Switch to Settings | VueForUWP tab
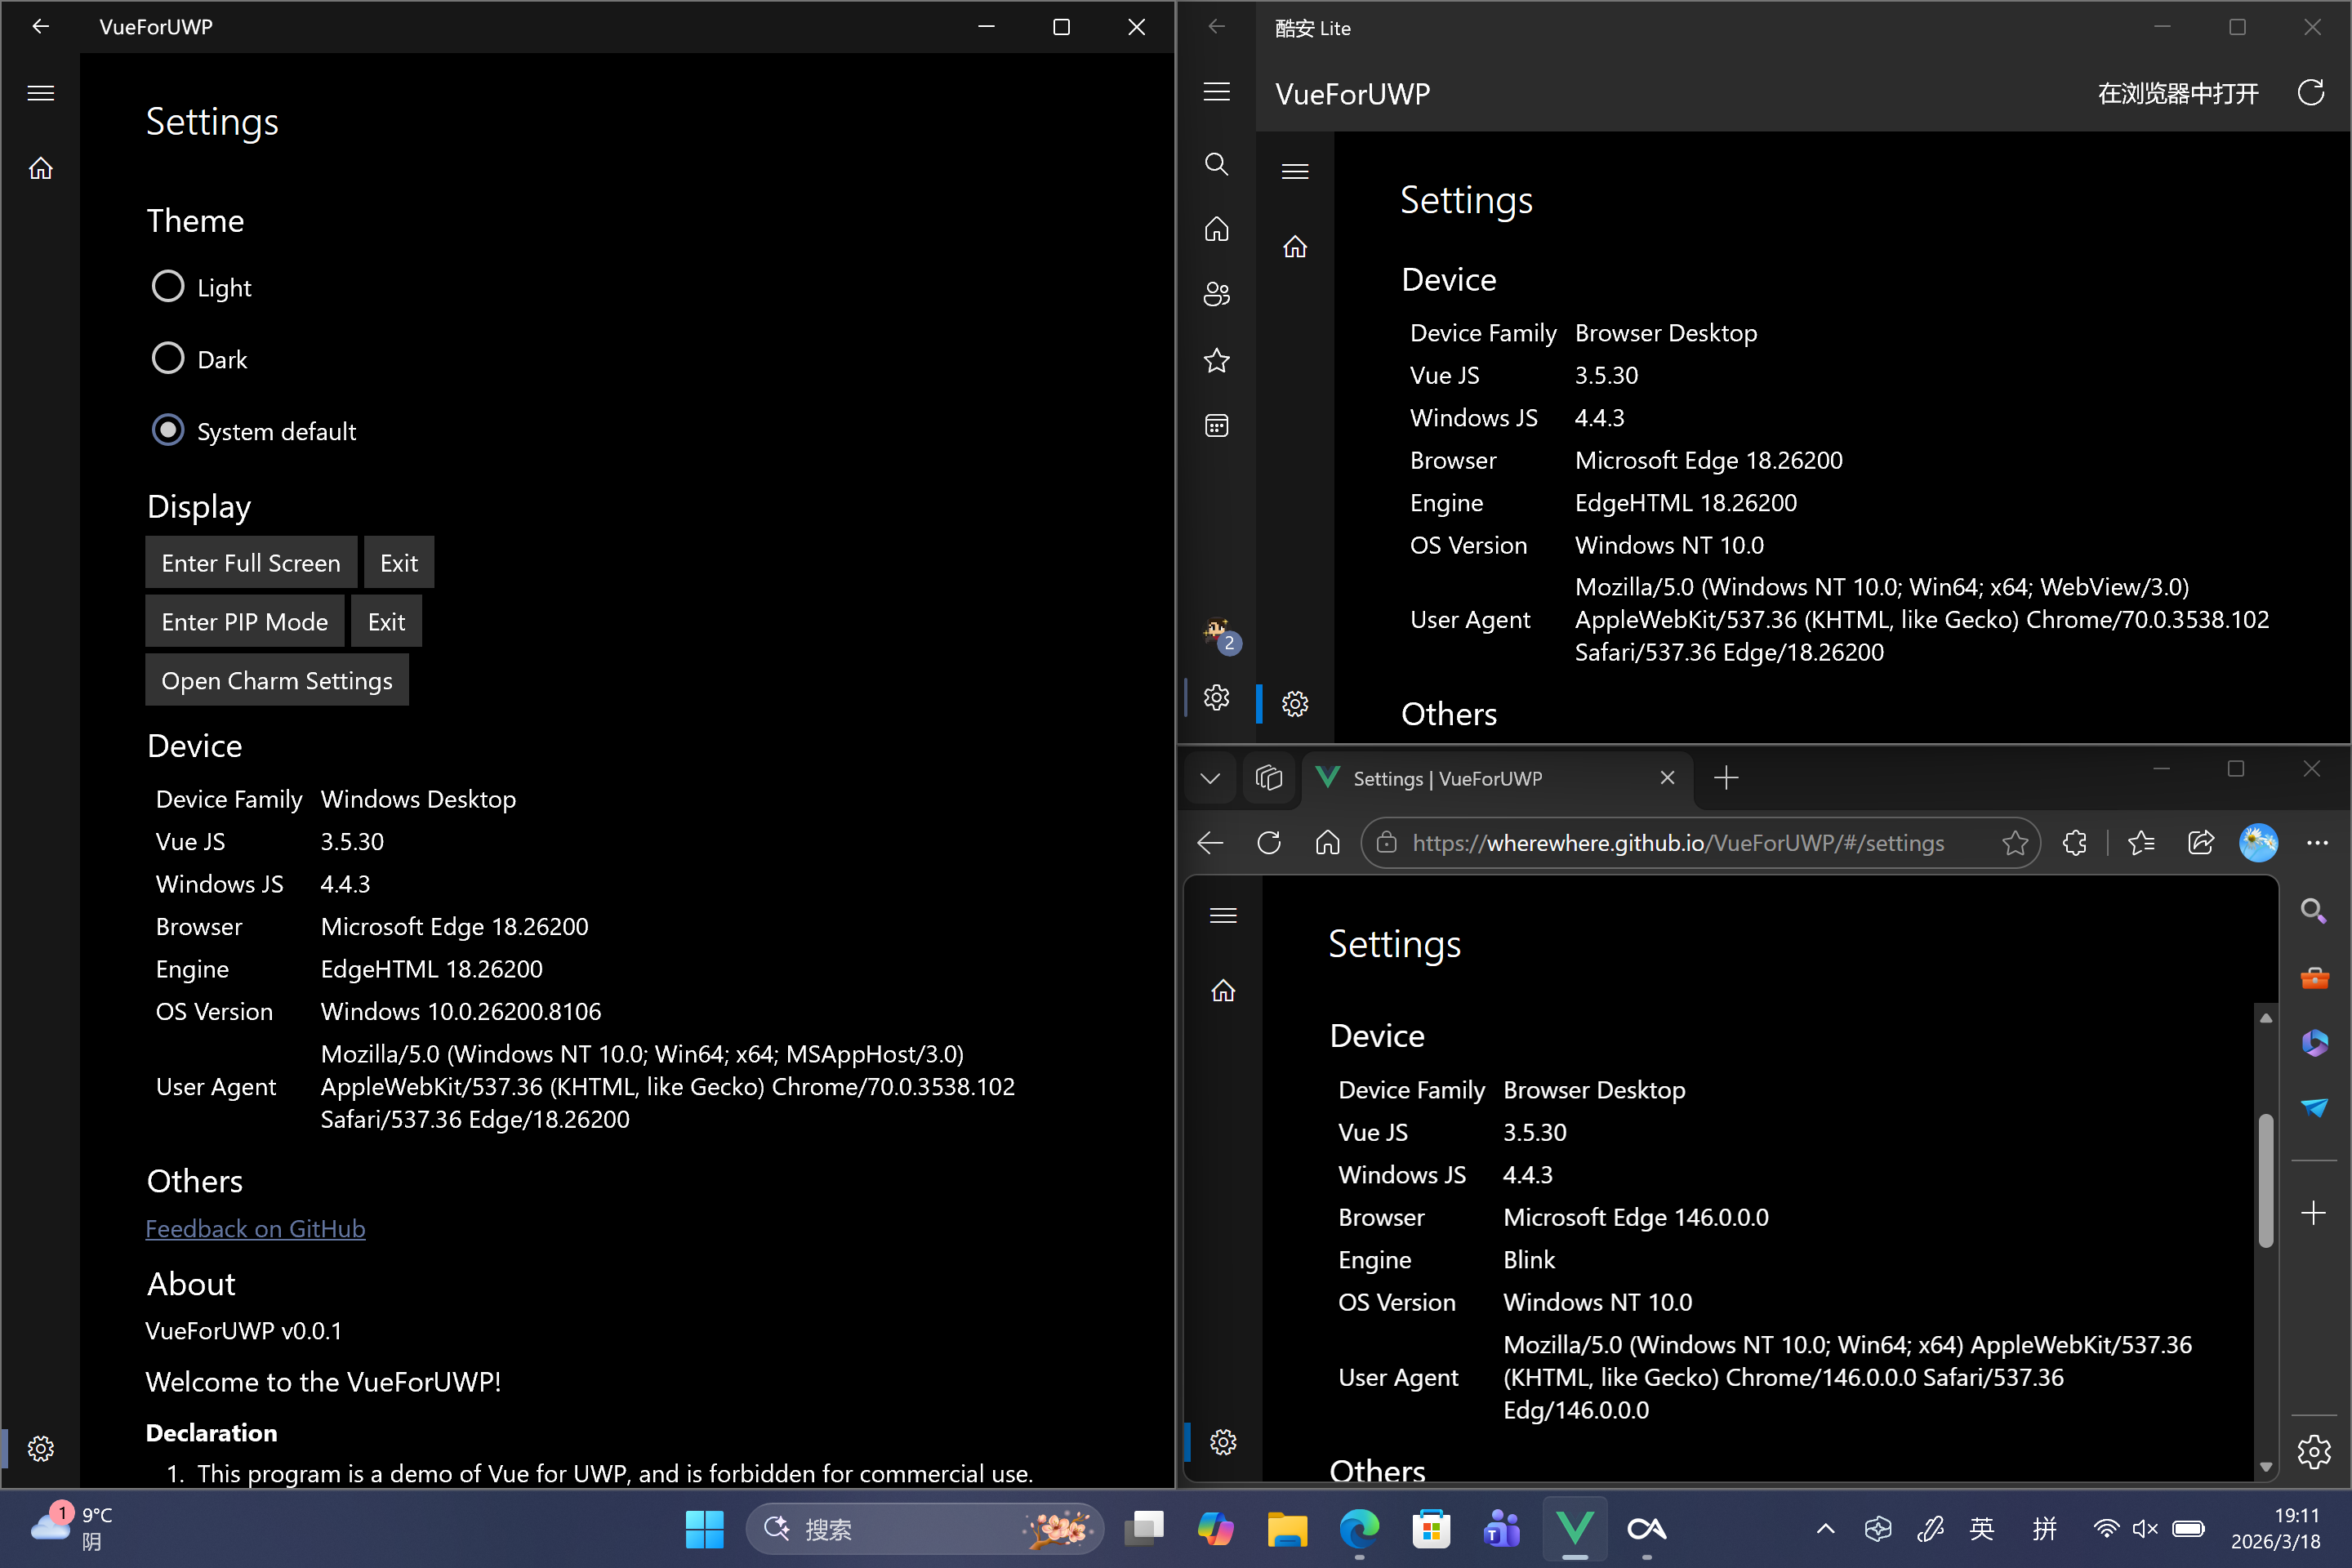Screen dimensions: 2352x1568 1447,778
